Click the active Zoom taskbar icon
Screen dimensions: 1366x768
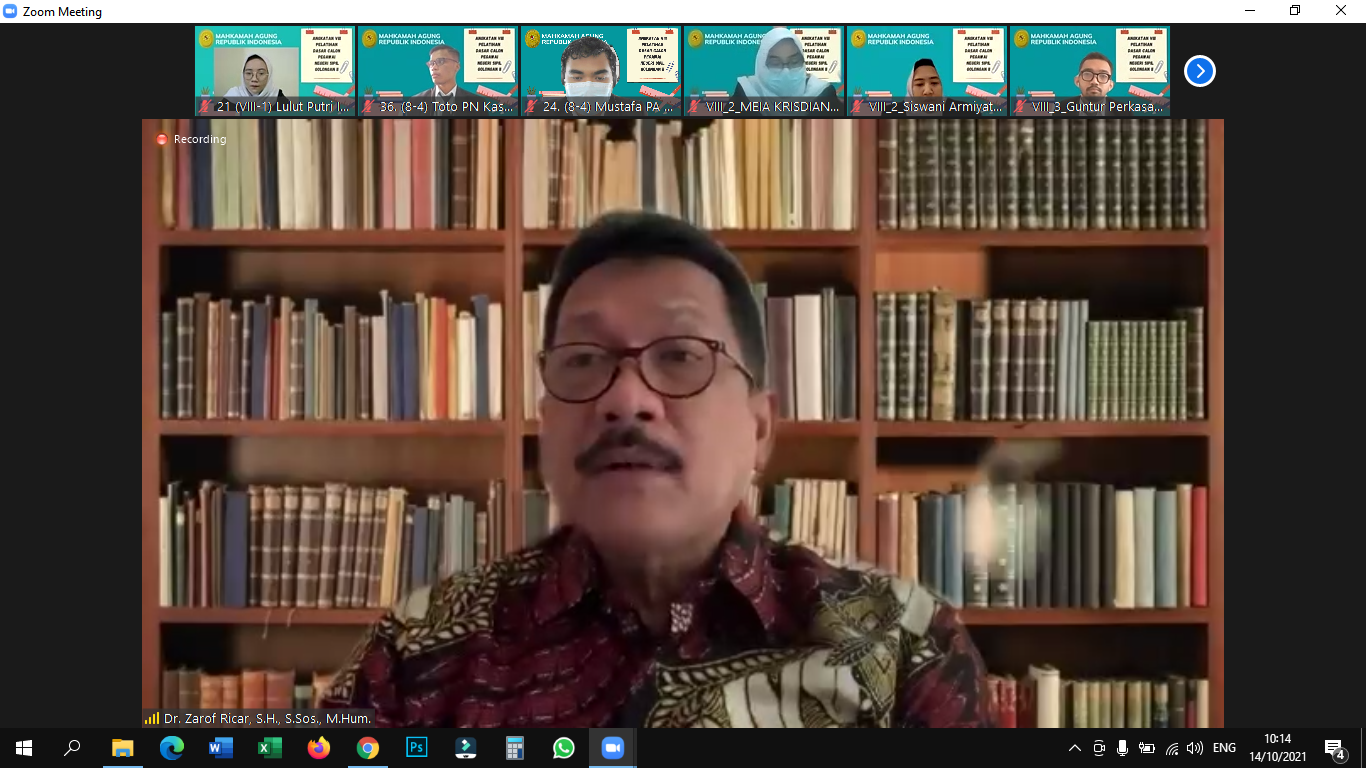(612, 748)
